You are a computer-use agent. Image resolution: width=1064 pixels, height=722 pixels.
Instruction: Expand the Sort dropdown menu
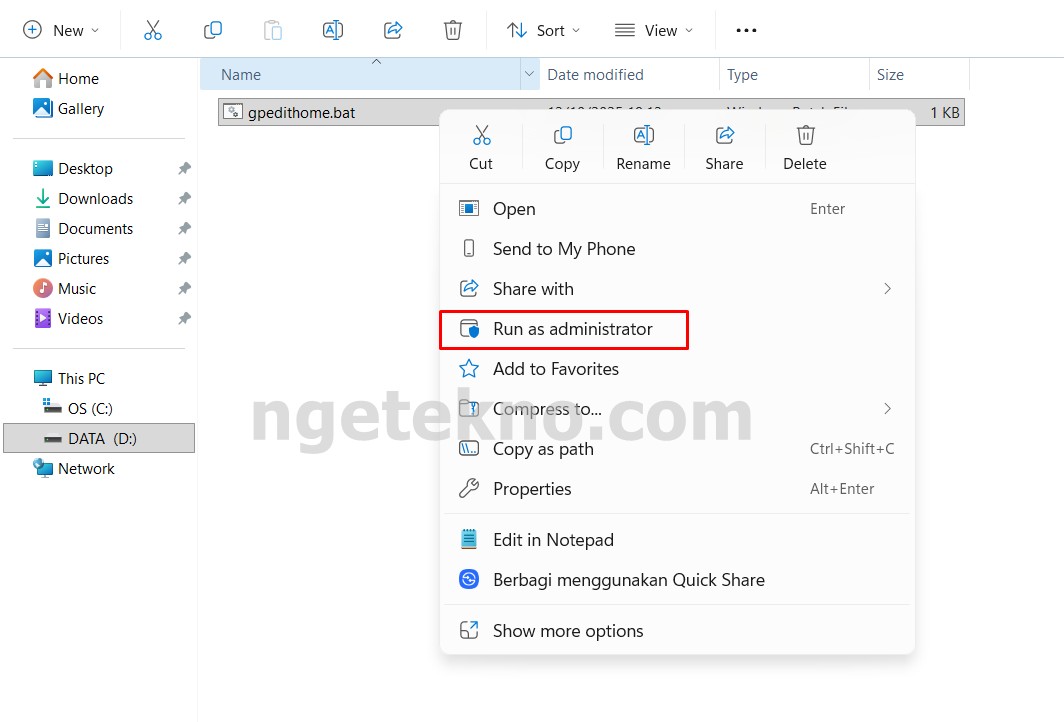click(x=543, y=30)
